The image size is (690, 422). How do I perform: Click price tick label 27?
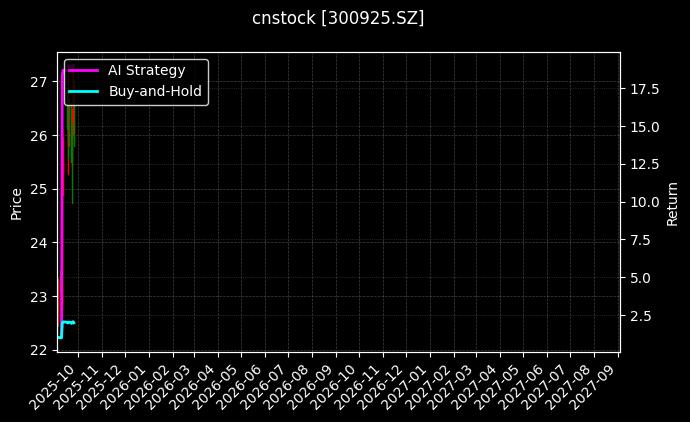point(38,82)
